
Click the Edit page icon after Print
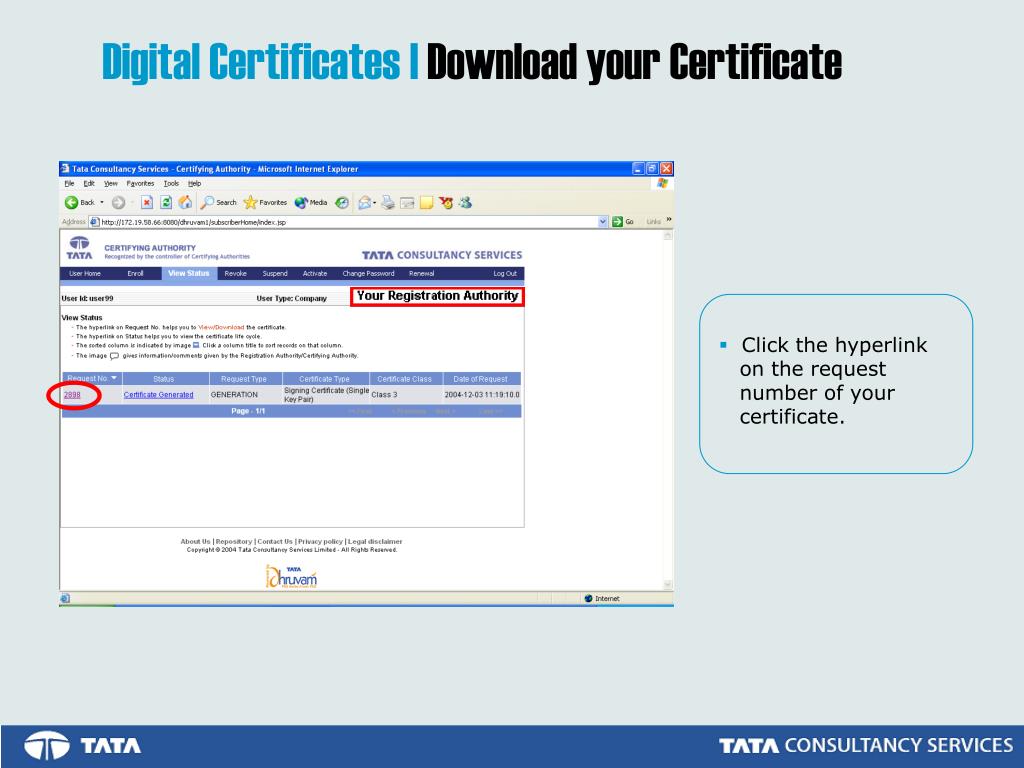click(408, 203)
